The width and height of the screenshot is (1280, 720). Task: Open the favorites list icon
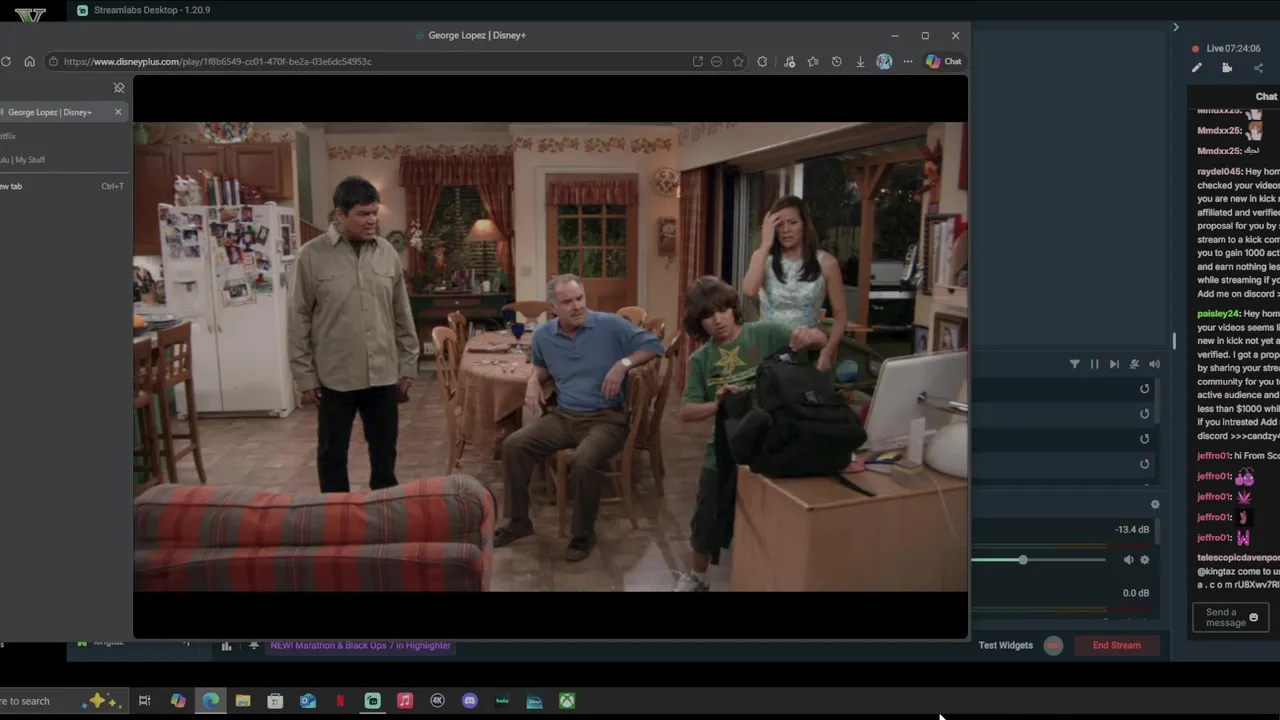(x=812, y=61)
